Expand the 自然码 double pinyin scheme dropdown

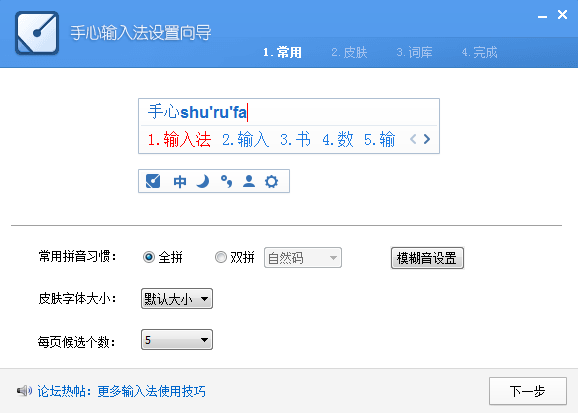303,257
